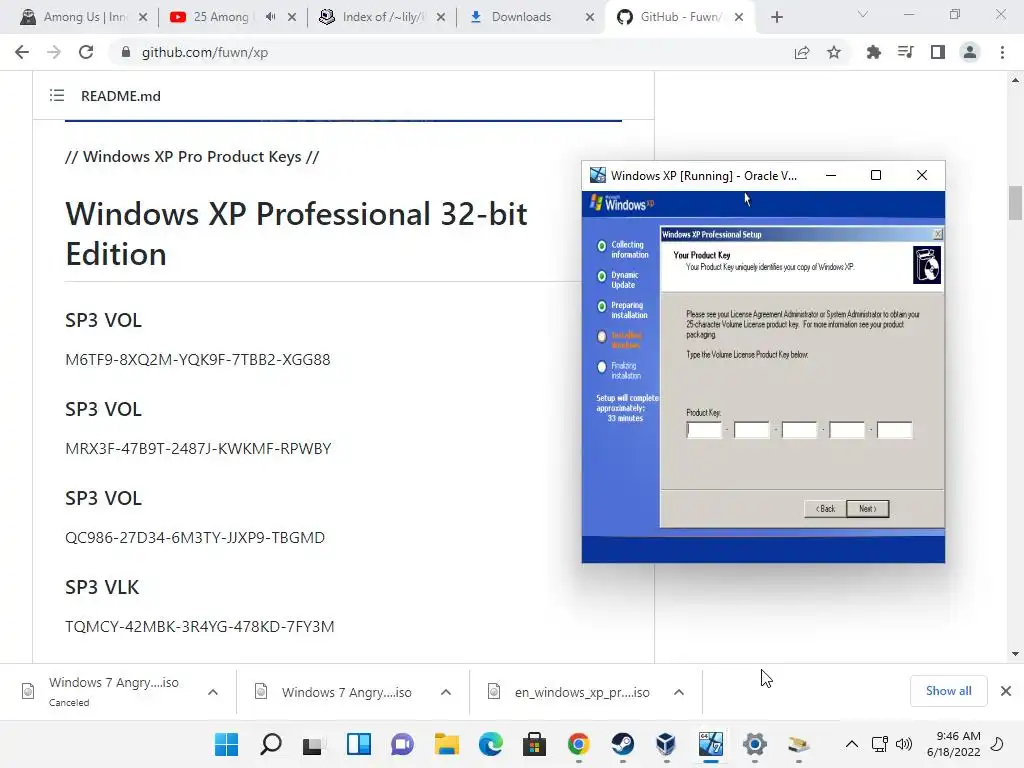Open the tab search chevron in the title bar
This screenshot has height=768, width=1024.
(863, 14)
